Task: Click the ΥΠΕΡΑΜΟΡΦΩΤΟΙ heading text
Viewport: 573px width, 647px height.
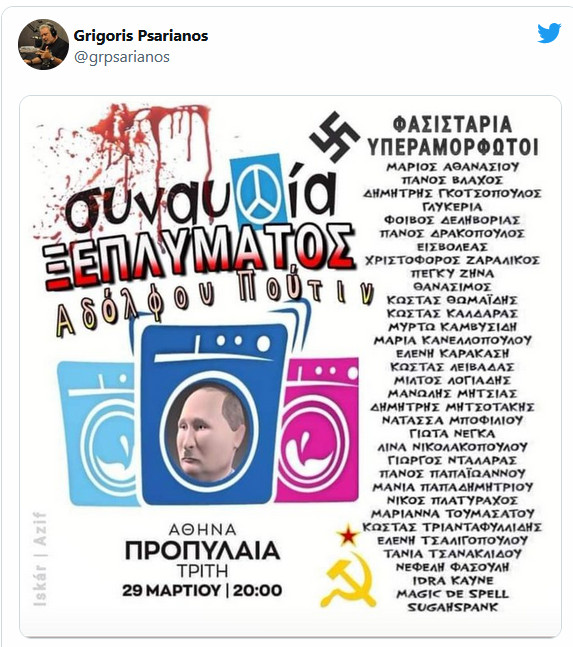Action: [x=453, y=147]
